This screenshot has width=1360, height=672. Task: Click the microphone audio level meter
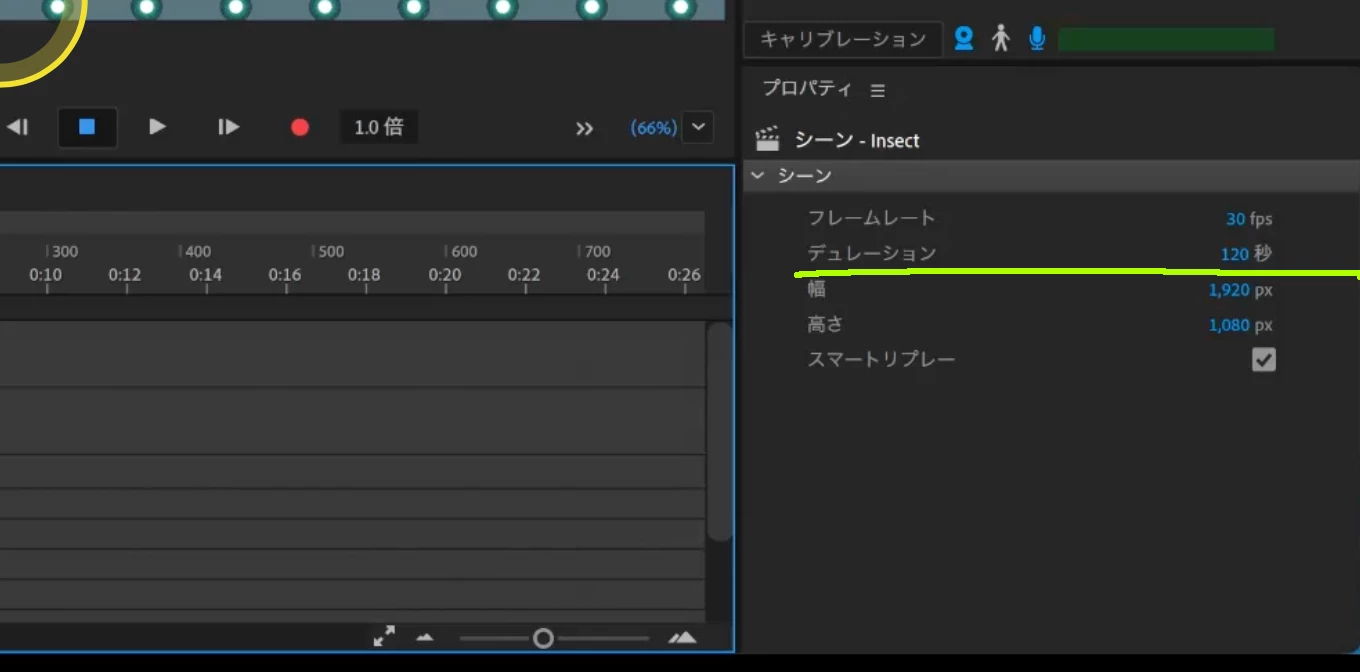[1166, 40]
